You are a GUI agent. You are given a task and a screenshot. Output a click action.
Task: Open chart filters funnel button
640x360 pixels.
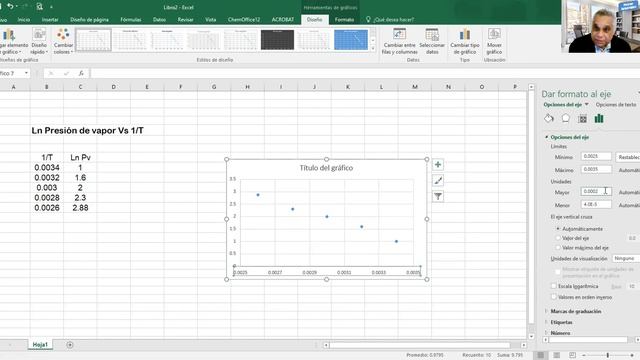click(x=438, y=197)
